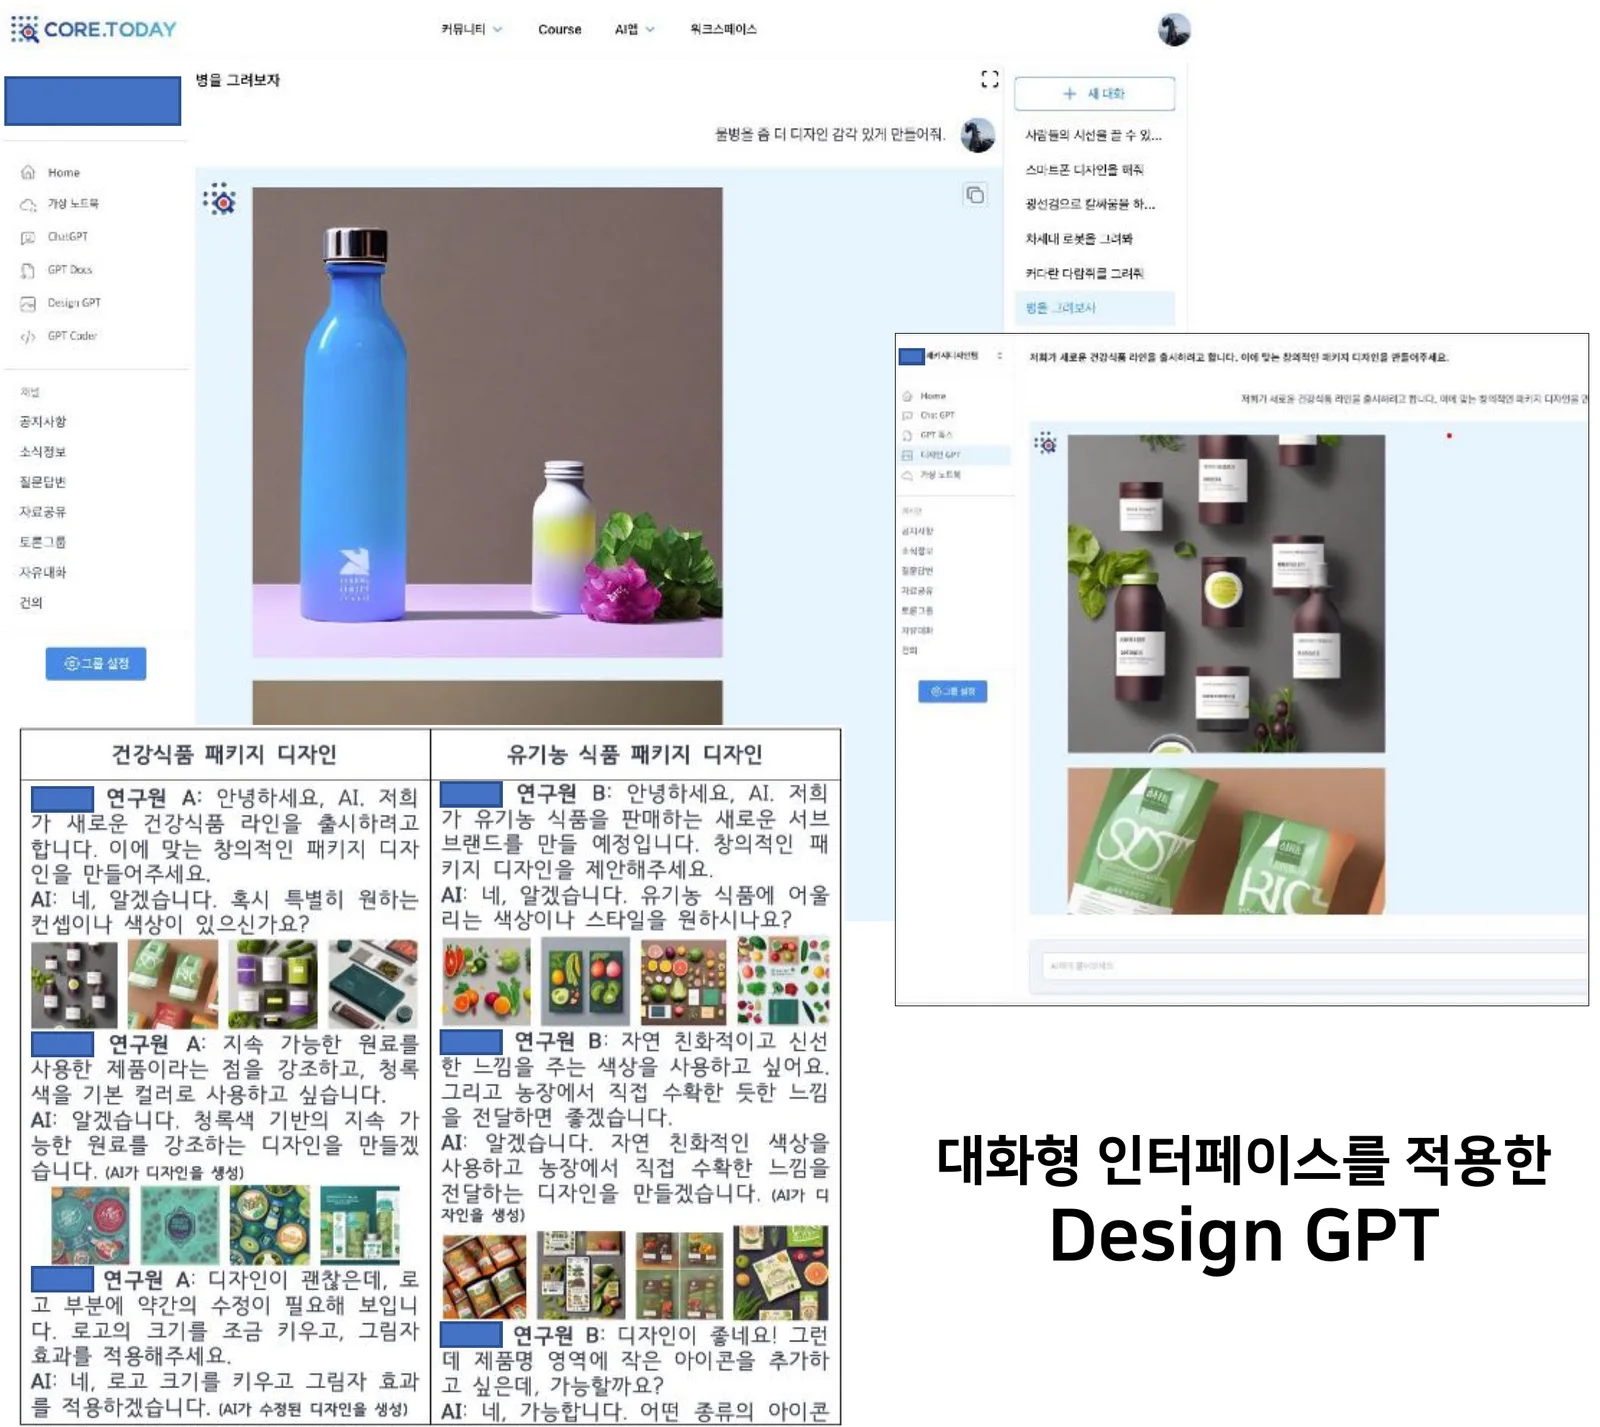Screen dimensions: 1600x1427
Task: Click the dark jars package image in inset window
Action: tap(1226, 593)
